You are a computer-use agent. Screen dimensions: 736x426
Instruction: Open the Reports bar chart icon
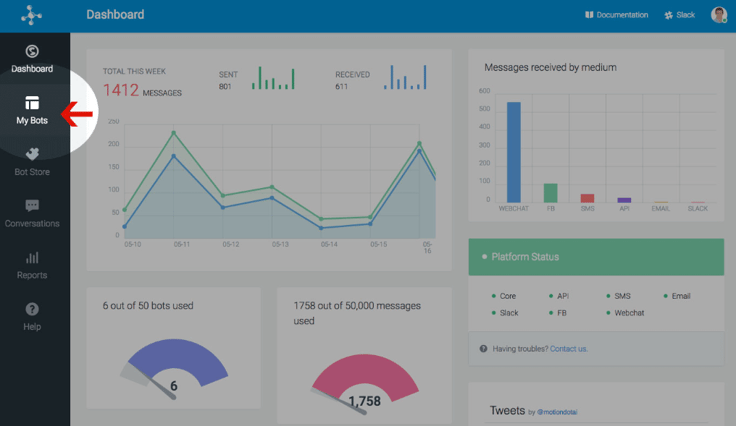(x=32, y=258)
